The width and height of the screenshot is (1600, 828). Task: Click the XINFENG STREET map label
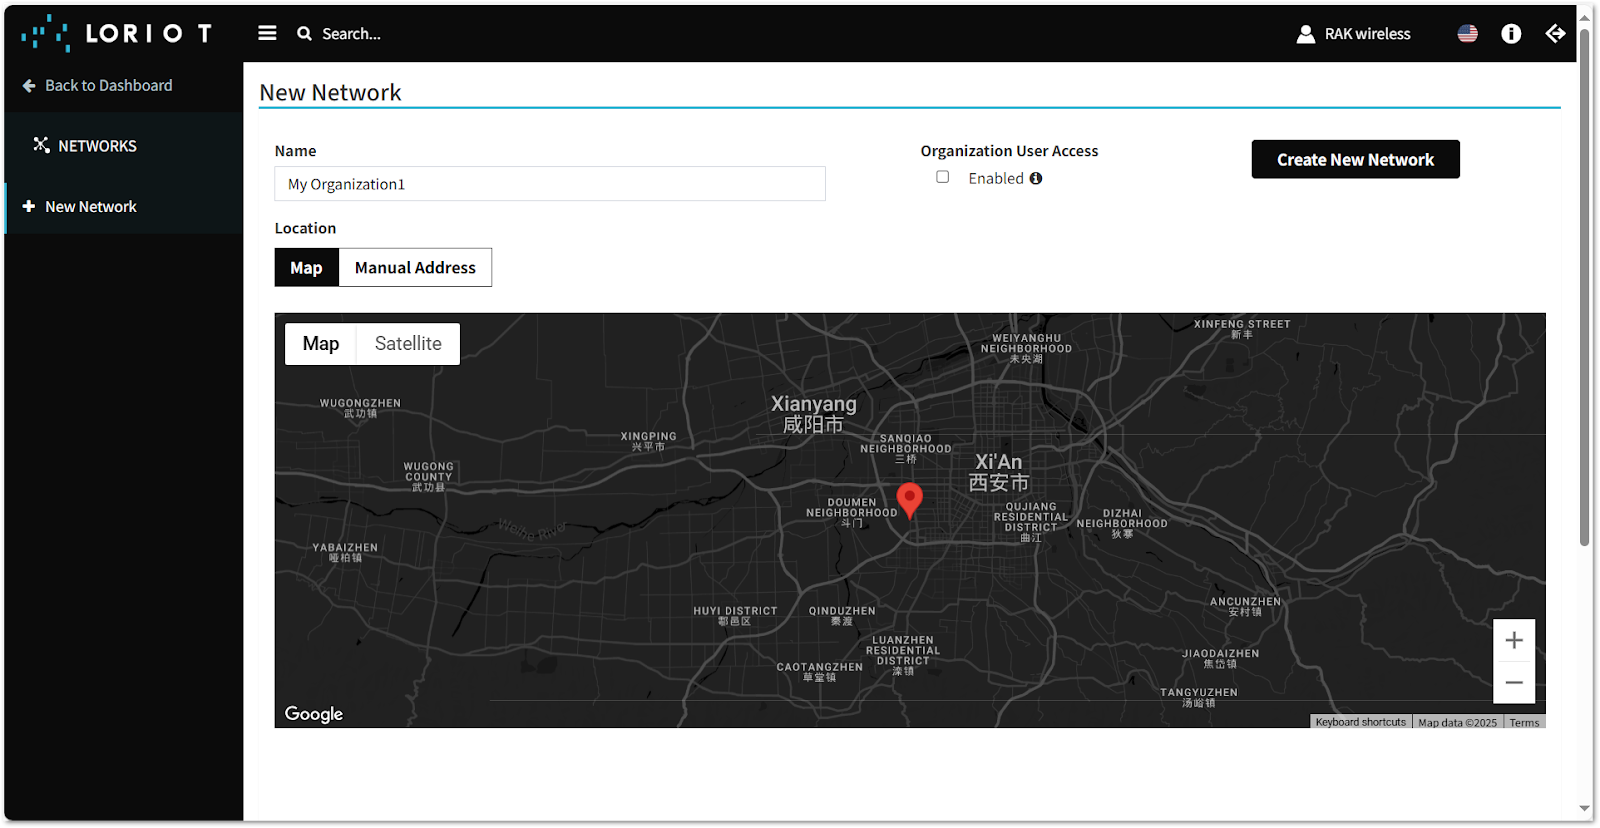1242,329
